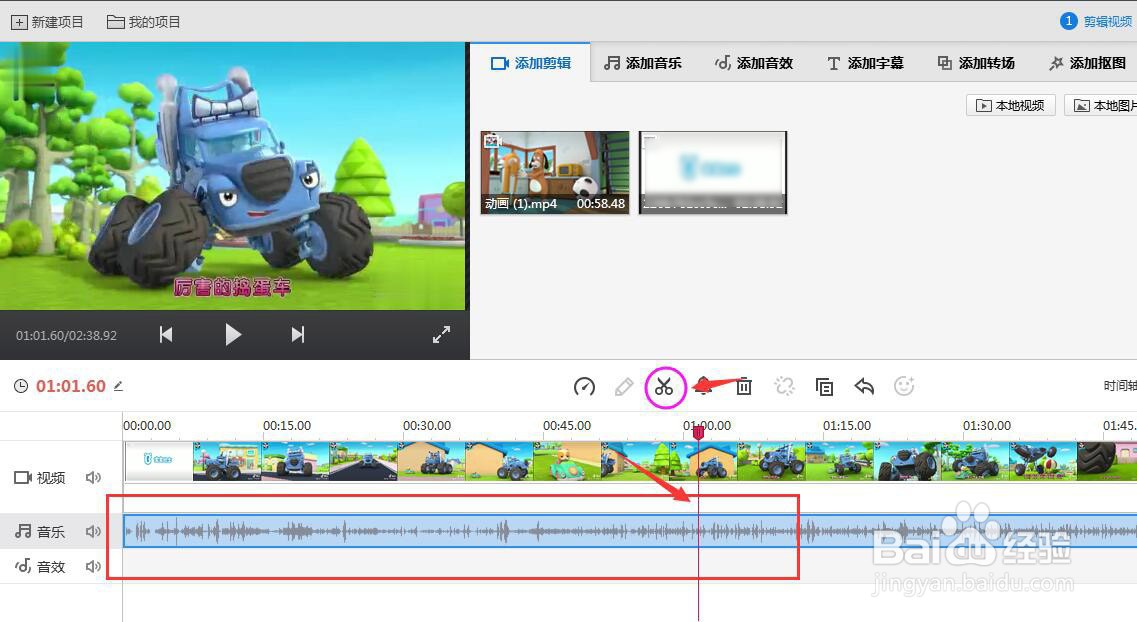Select the blurred second media thumbnail
The width and height of the screenshot is (1137, 622).
[713, 172]
